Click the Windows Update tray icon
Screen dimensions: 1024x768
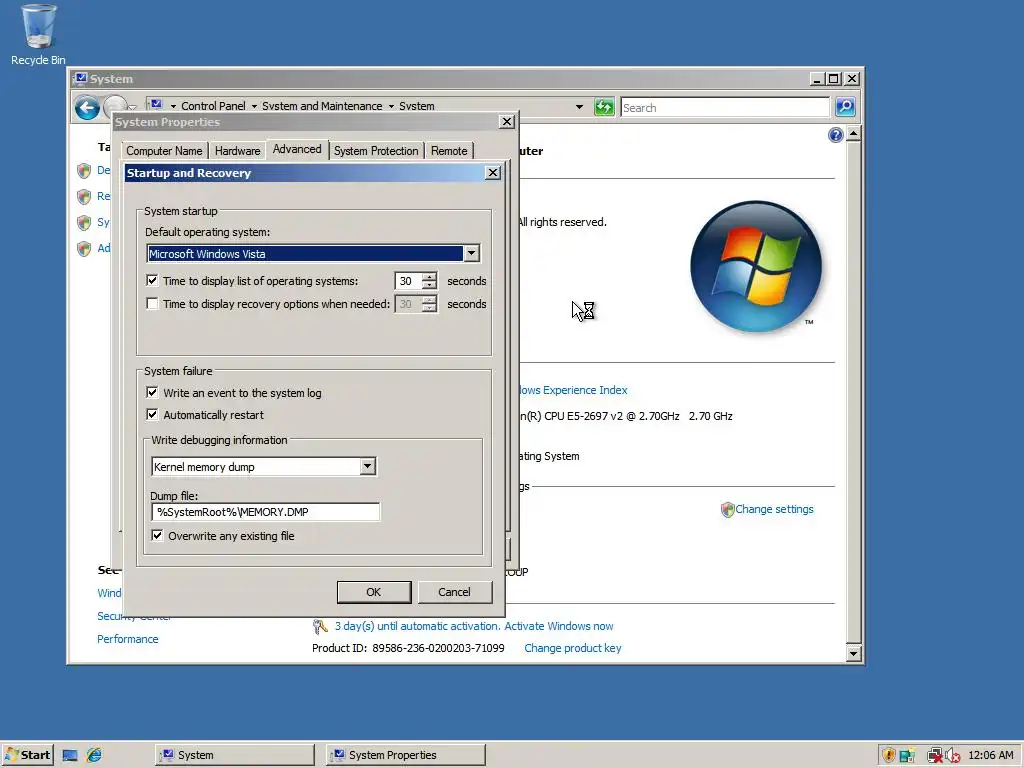tap(907, 756)
